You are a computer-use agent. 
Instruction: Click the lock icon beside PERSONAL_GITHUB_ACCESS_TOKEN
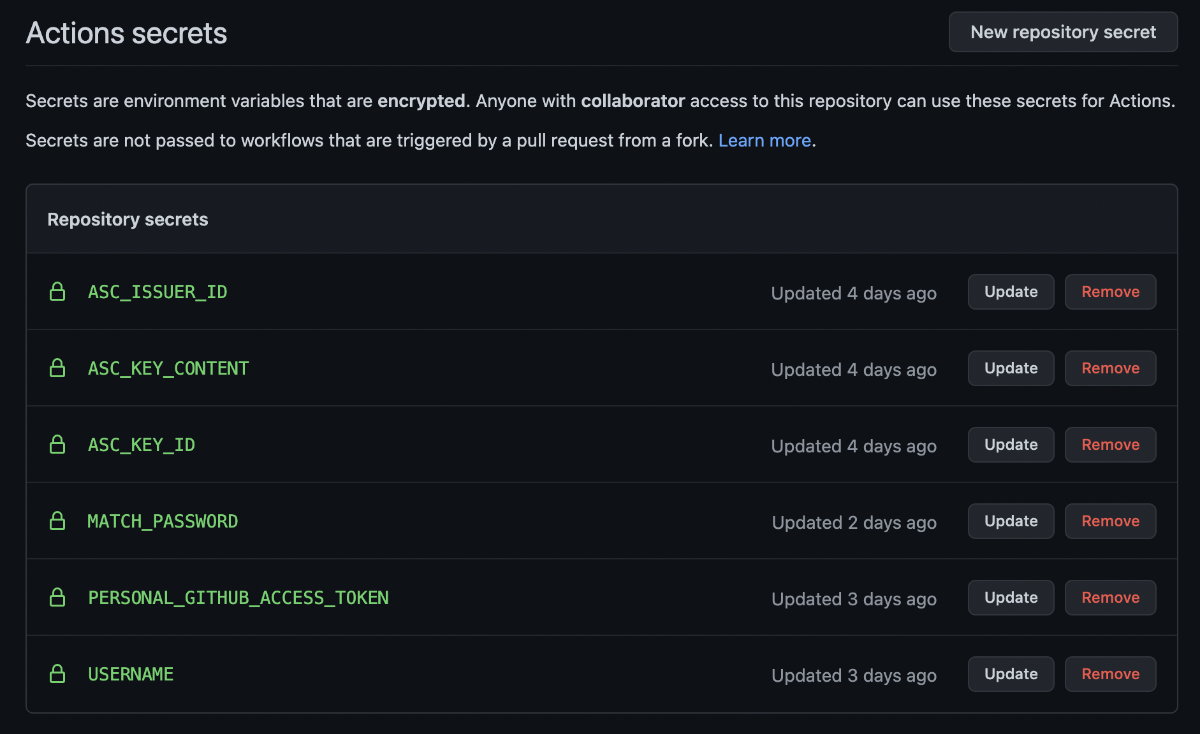58,598
